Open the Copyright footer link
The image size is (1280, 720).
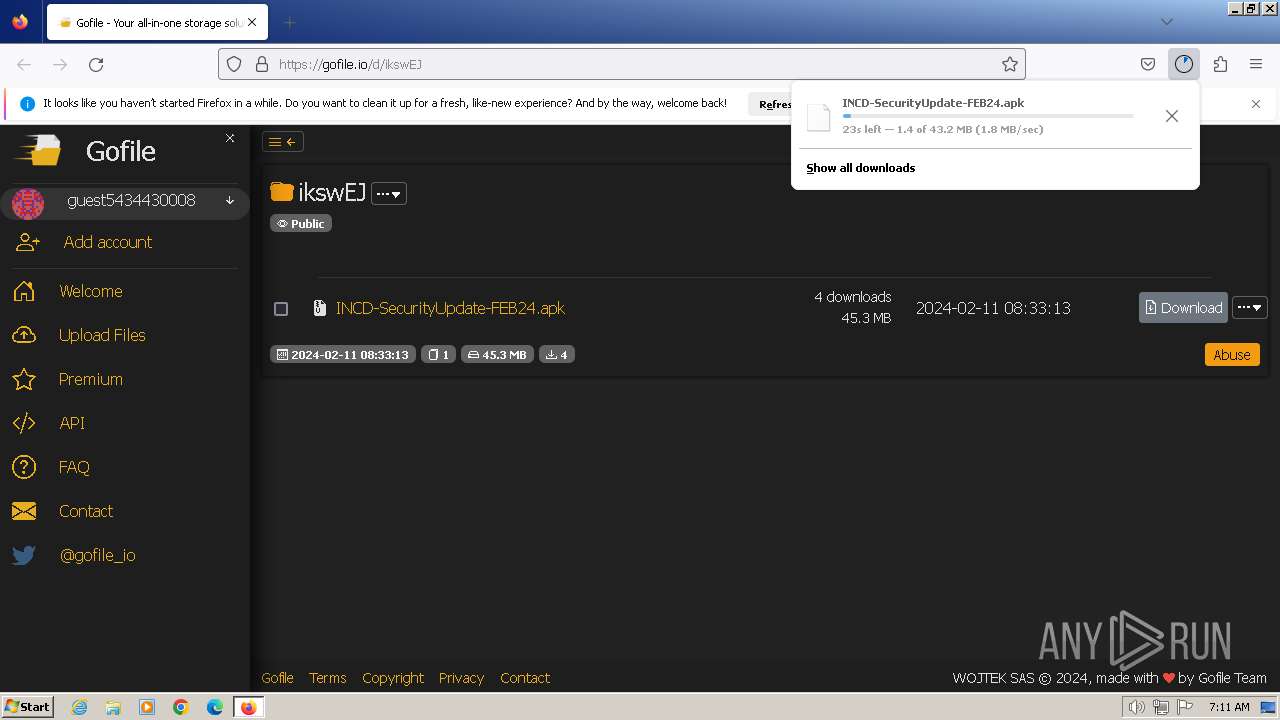click(393, 678)
